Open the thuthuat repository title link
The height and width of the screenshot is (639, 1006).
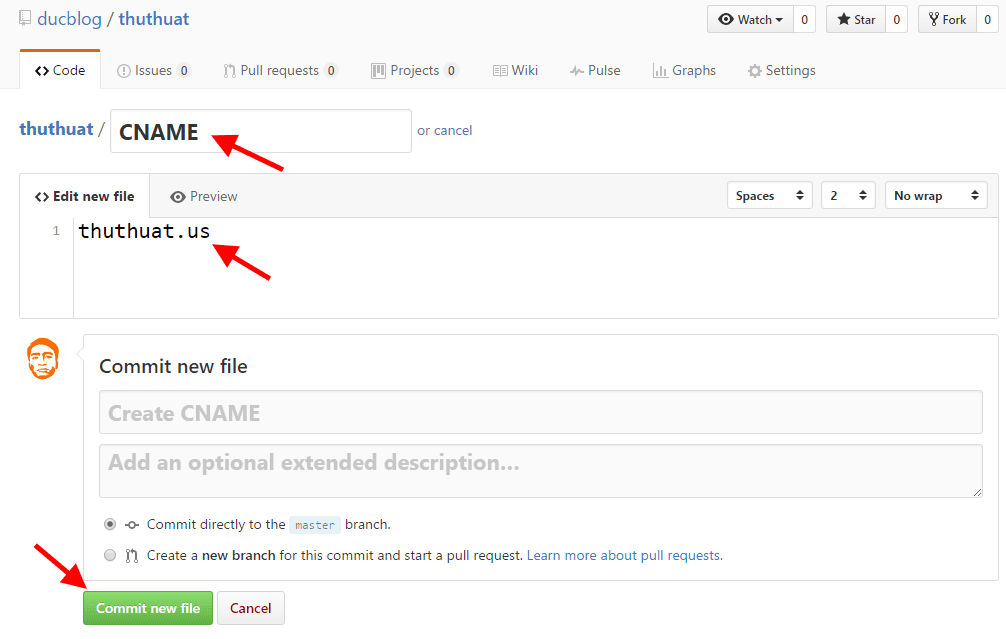(x=154, y=19)
